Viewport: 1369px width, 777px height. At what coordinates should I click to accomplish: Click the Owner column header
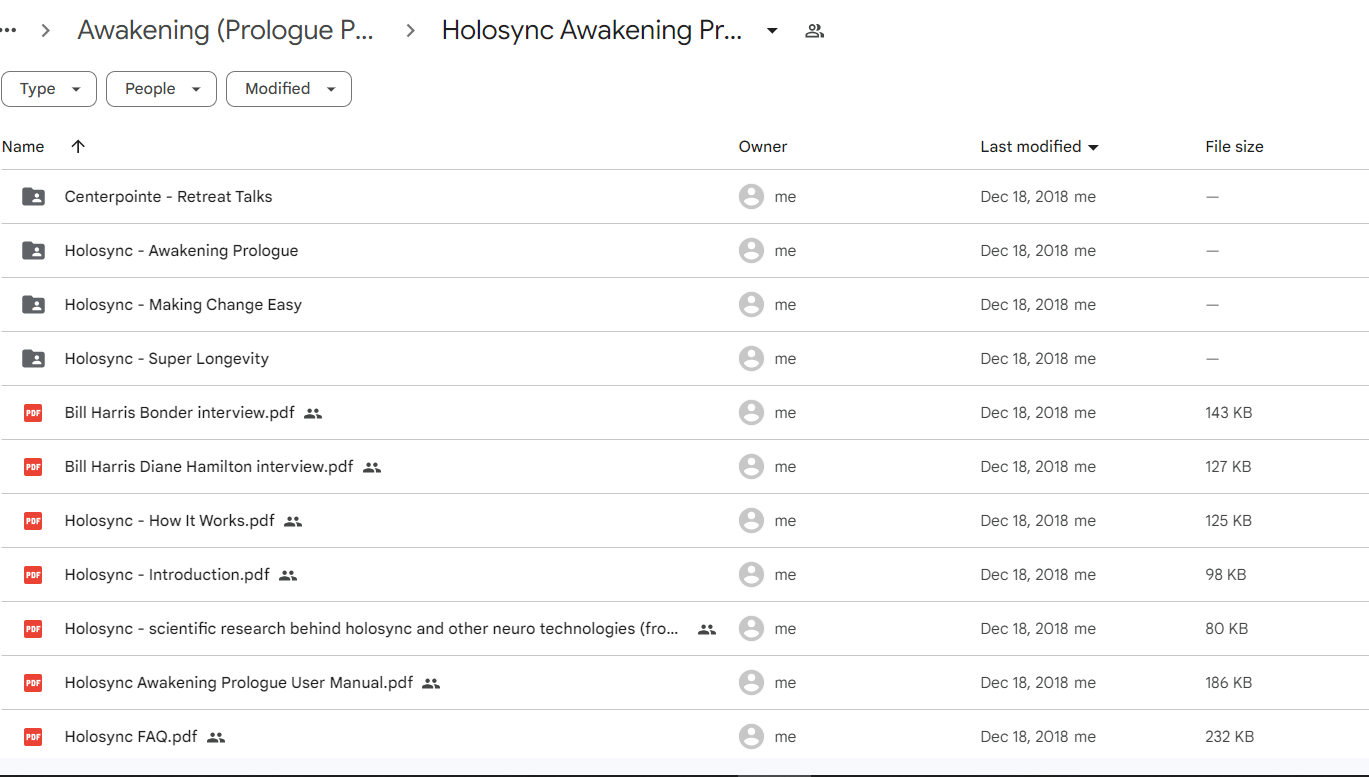click(x=763, y=147)
